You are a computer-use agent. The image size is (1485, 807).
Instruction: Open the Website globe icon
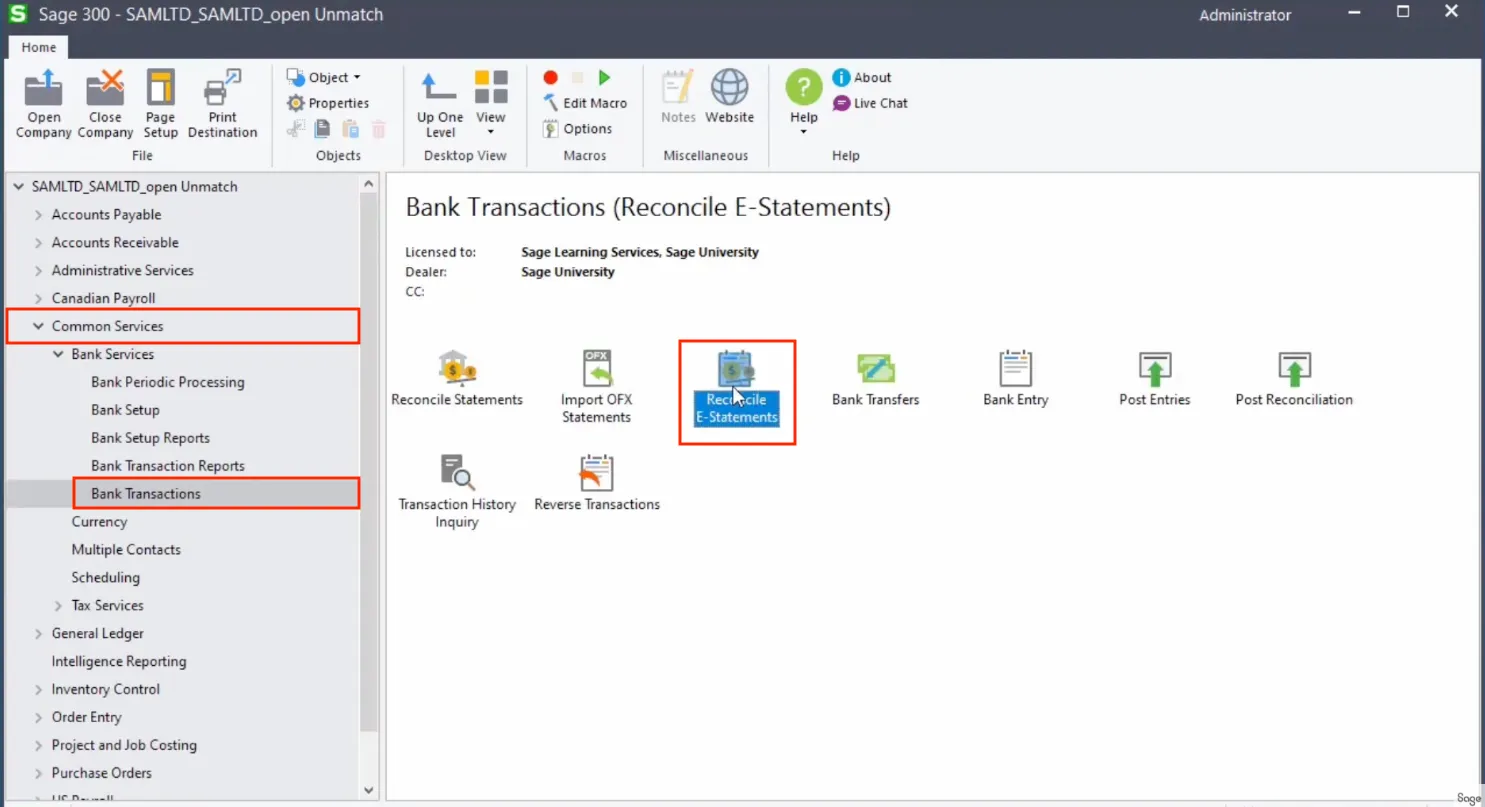click(730, 97)
